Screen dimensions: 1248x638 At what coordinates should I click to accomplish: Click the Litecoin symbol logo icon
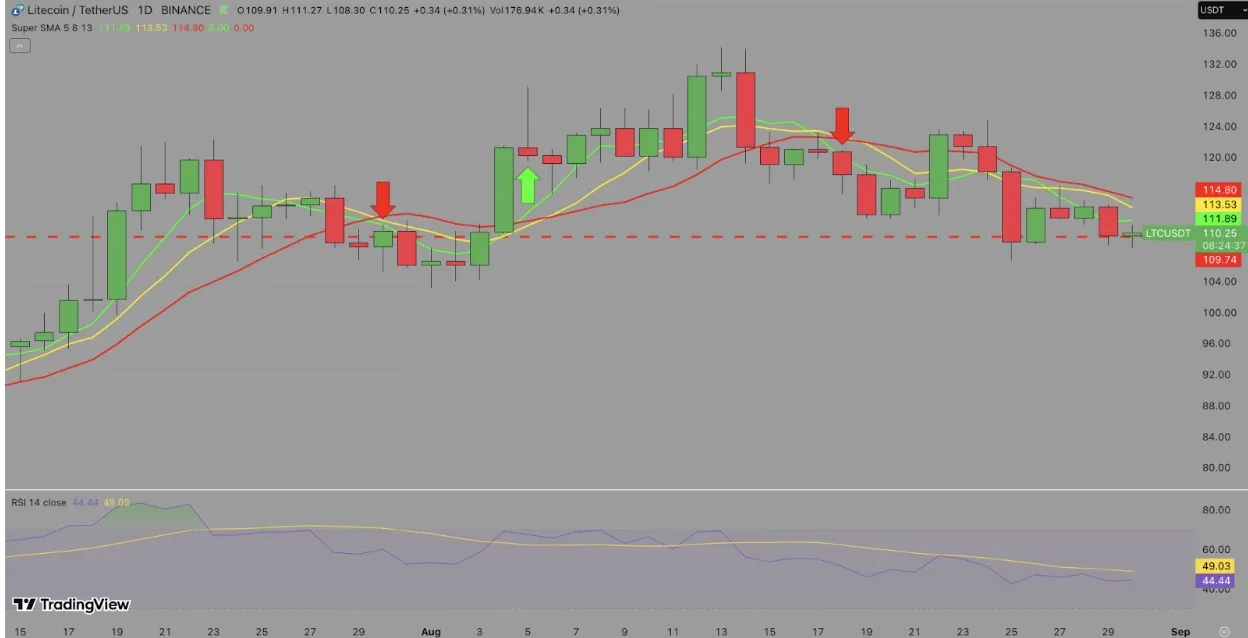pyautogui.click(x=15, y=10)
